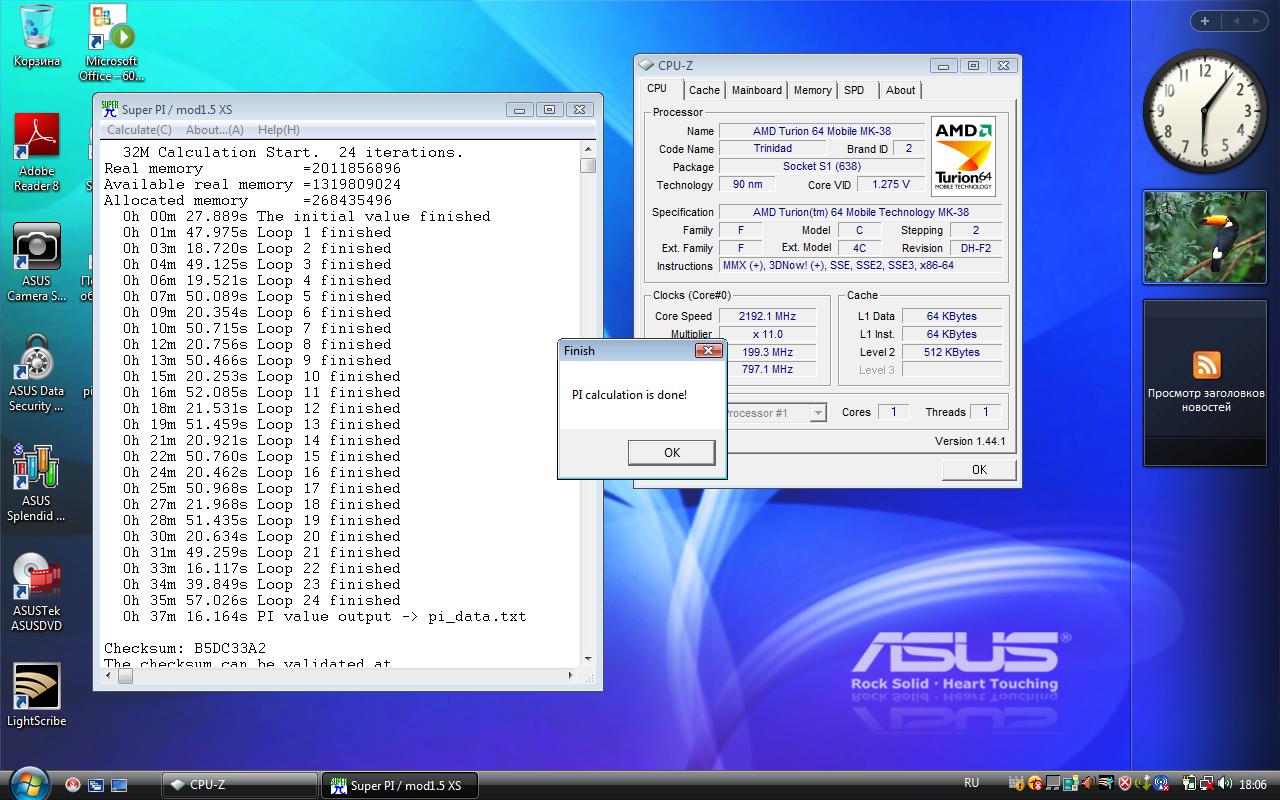The height and width of the screenshot is (800, 1280).
Task: Open the Memory tab in CPU-Z
Action: 812,90
